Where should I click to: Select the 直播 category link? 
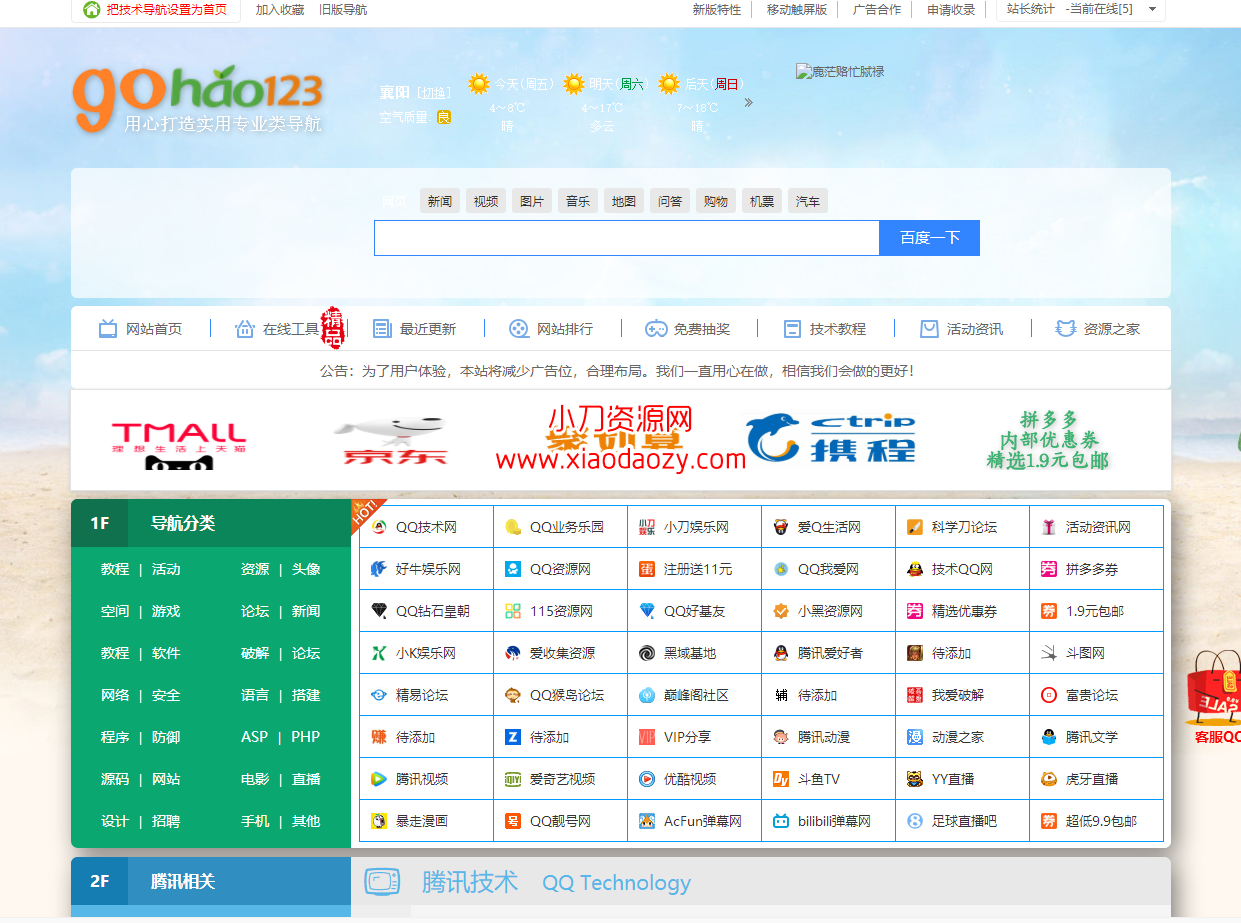tap(306, 779)
